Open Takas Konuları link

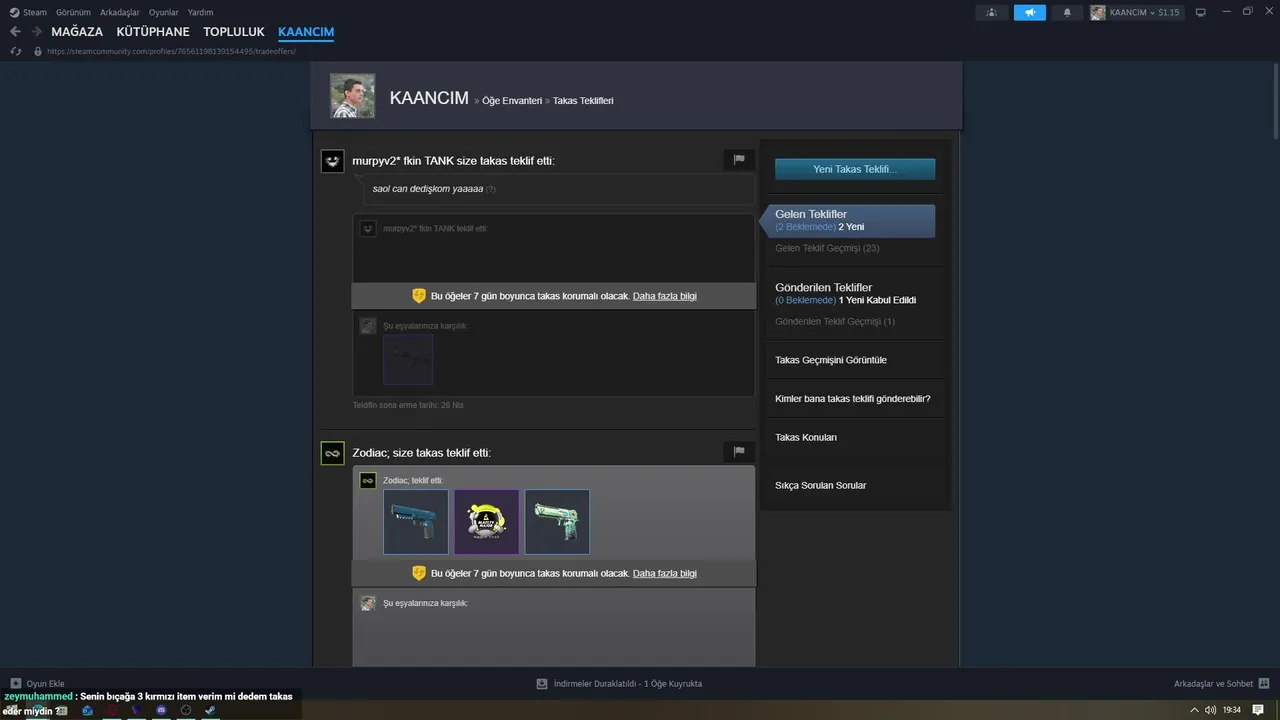806,437
